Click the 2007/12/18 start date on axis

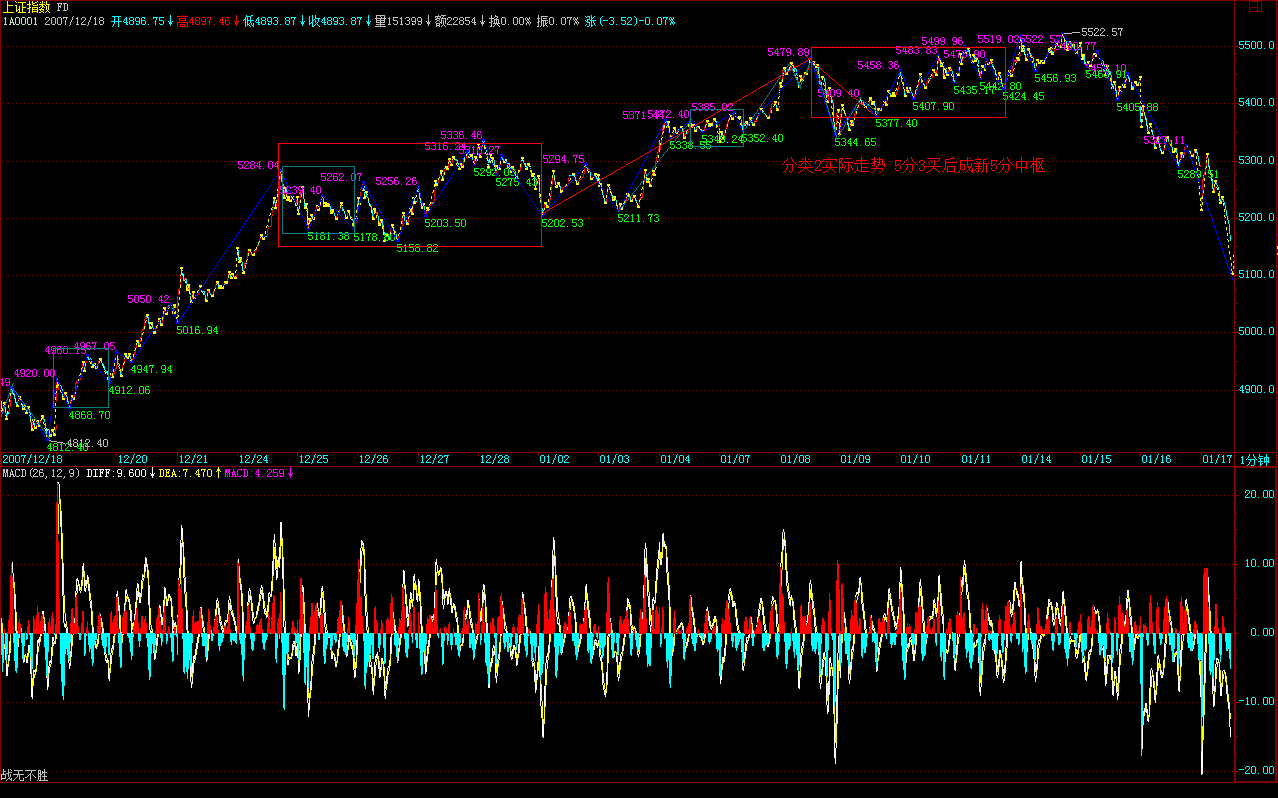pos(32,459)
